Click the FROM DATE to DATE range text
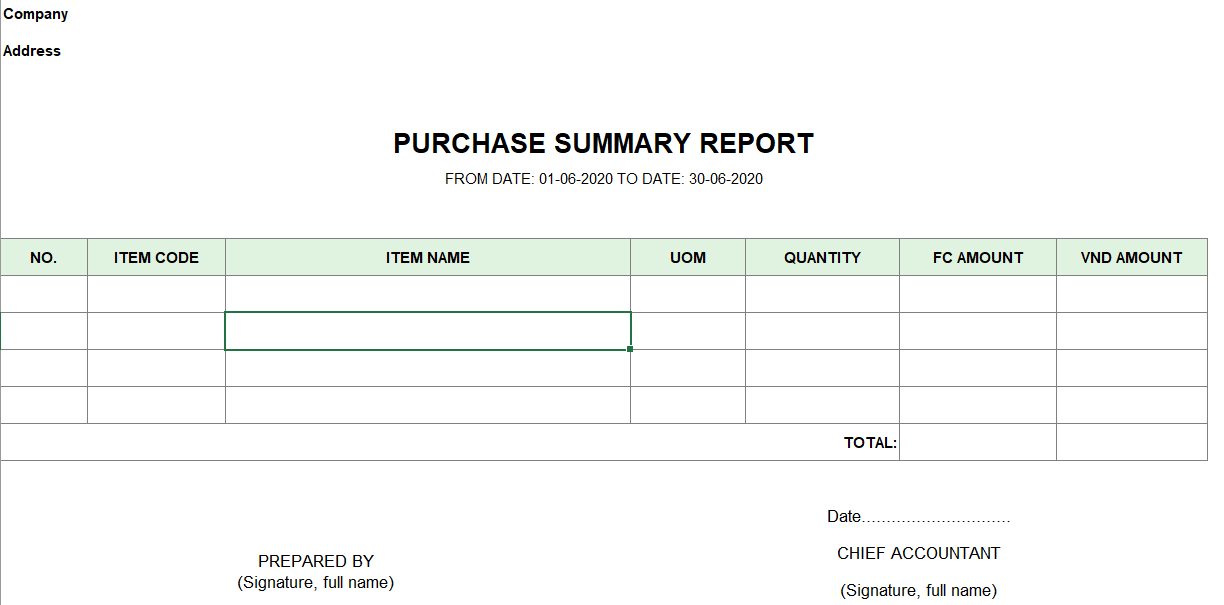Screen dimensions: 1224x605 (x=604, y=179)
